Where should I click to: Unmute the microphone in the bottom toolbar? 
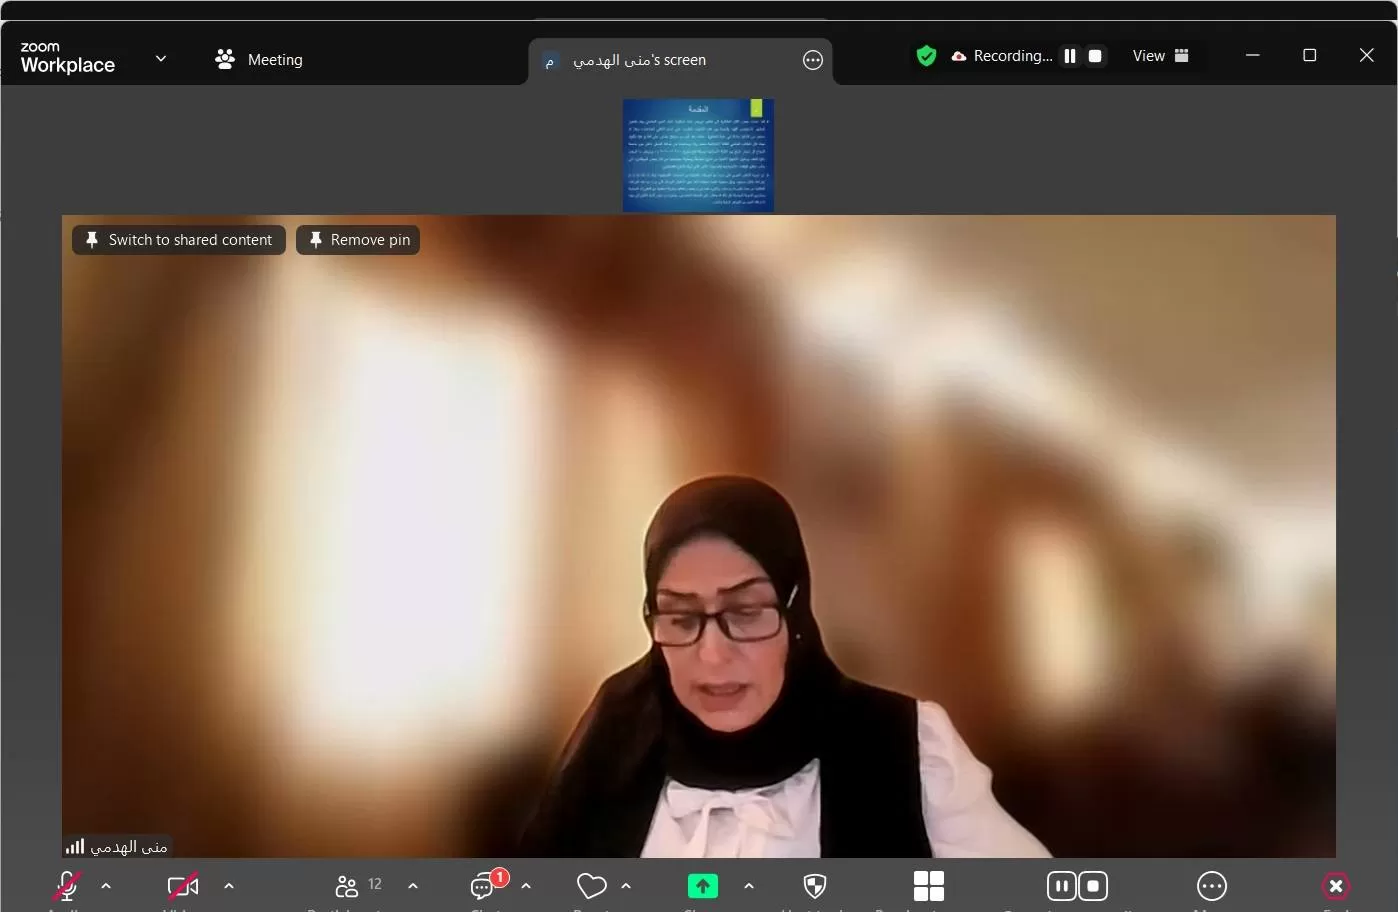pos(67,886)
